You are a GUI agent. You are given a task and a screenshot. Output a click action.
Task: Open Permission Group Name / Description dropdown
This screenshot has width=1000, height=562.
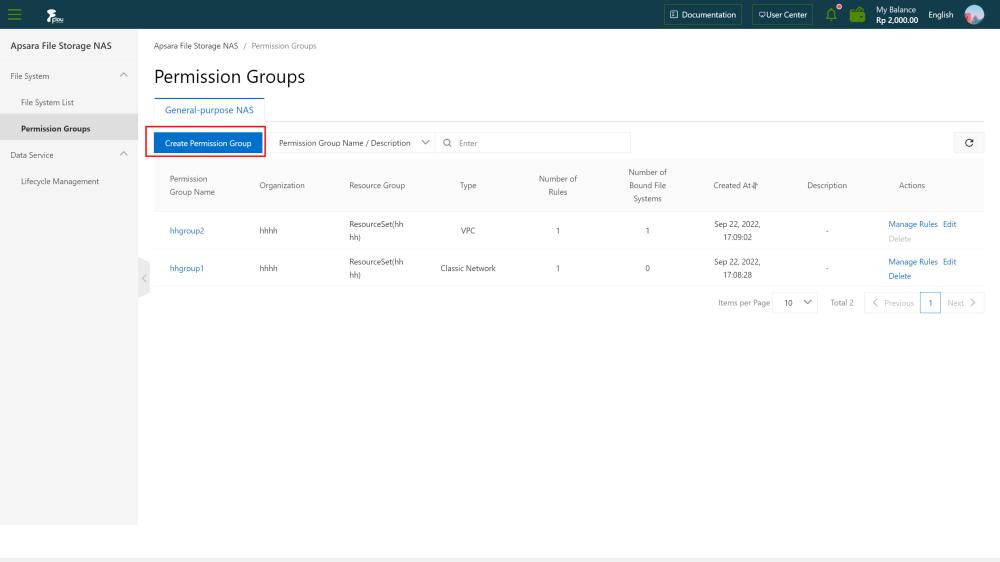click(353, 143)
